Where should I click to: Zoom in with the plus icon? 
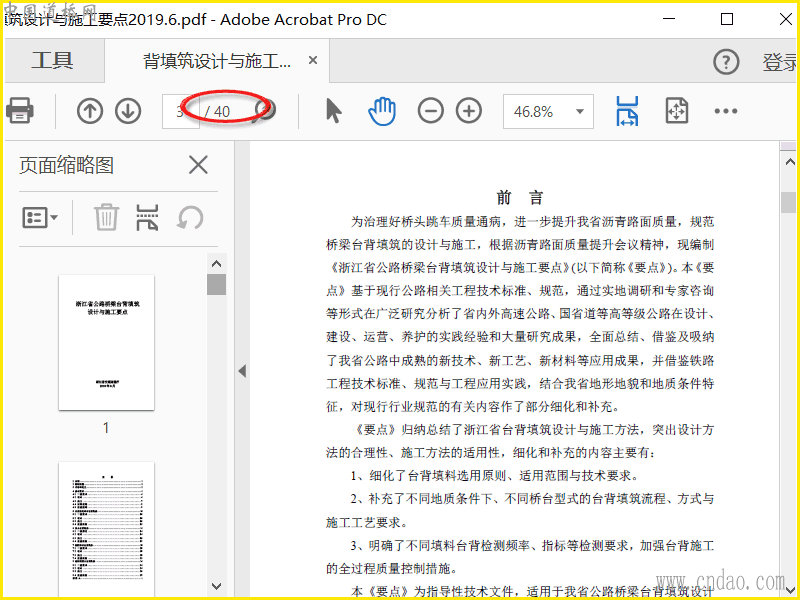(468, 111)
